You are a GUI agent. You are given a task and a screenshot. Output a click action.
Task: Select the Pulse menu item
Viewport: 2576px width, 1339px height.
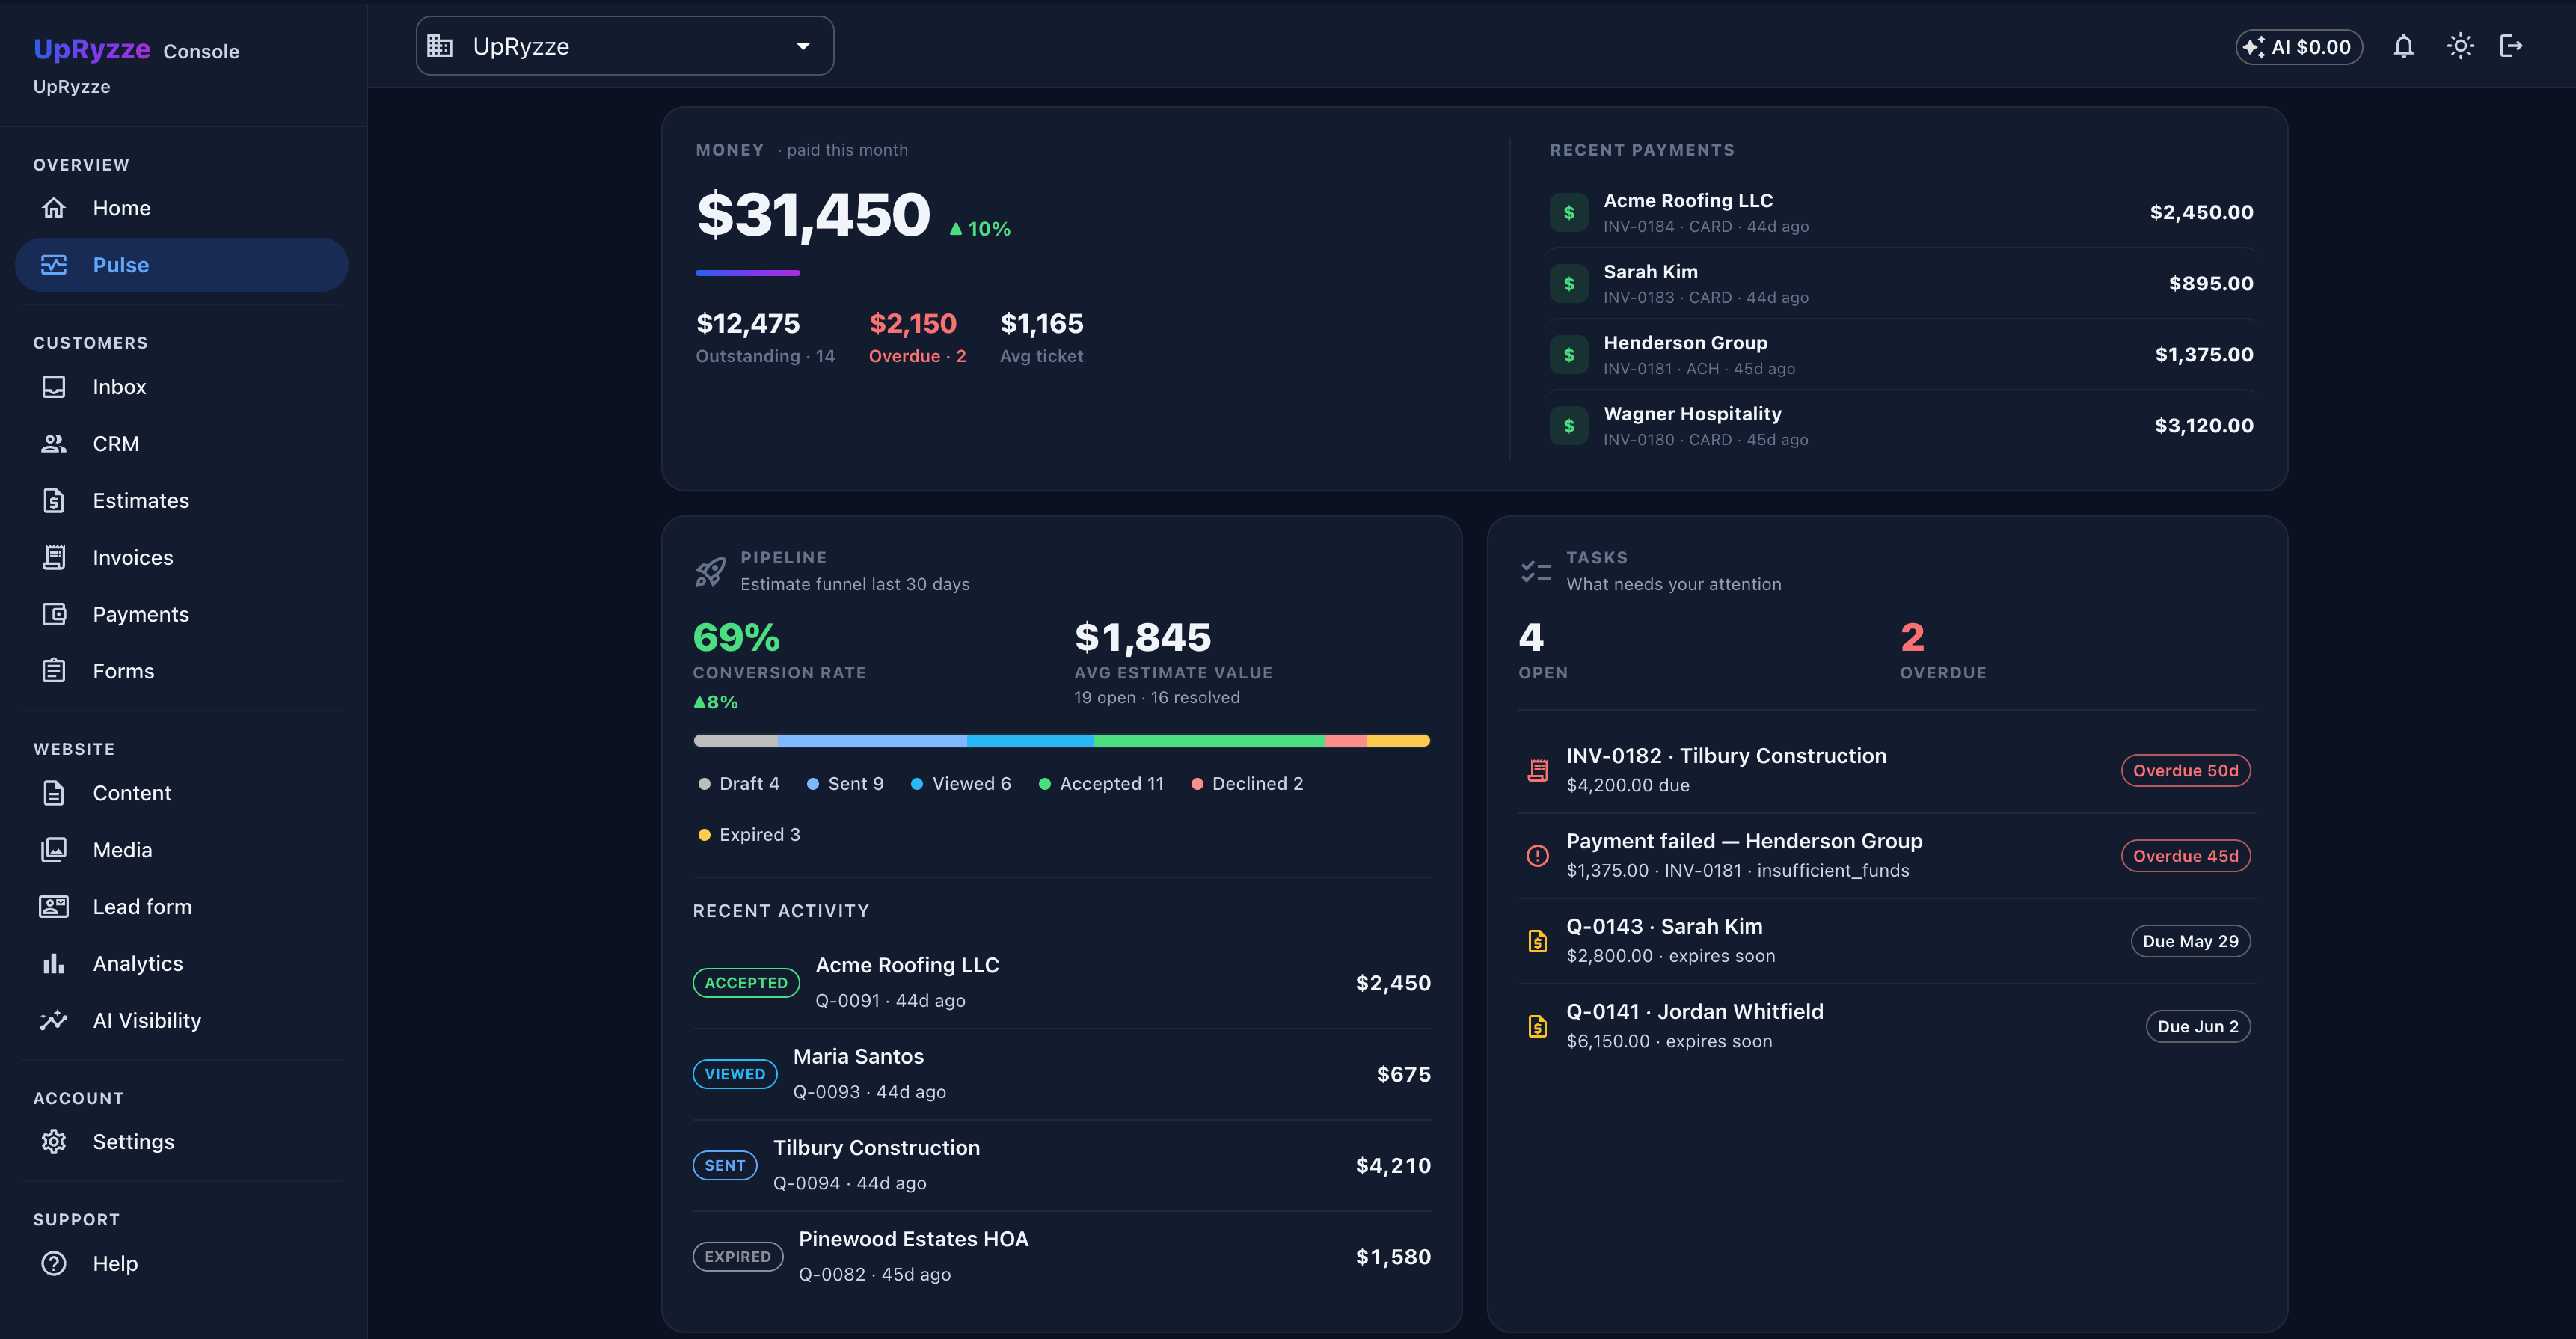[182, 265]
